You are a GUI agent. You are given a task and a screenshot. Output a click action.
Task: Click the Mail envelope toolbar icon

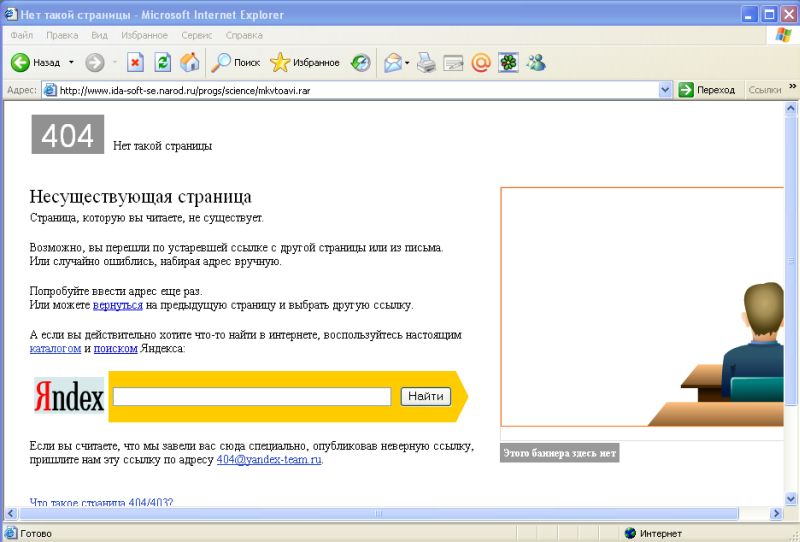(x=393, y=63)
